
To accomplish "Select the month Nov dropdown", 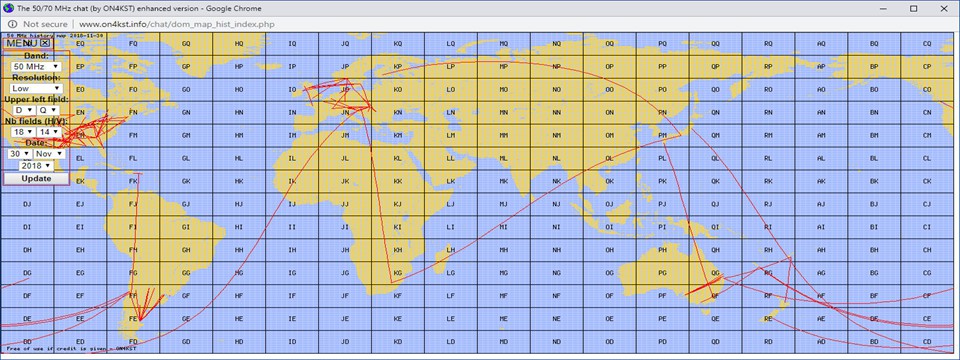I will (x=49, y=154).
